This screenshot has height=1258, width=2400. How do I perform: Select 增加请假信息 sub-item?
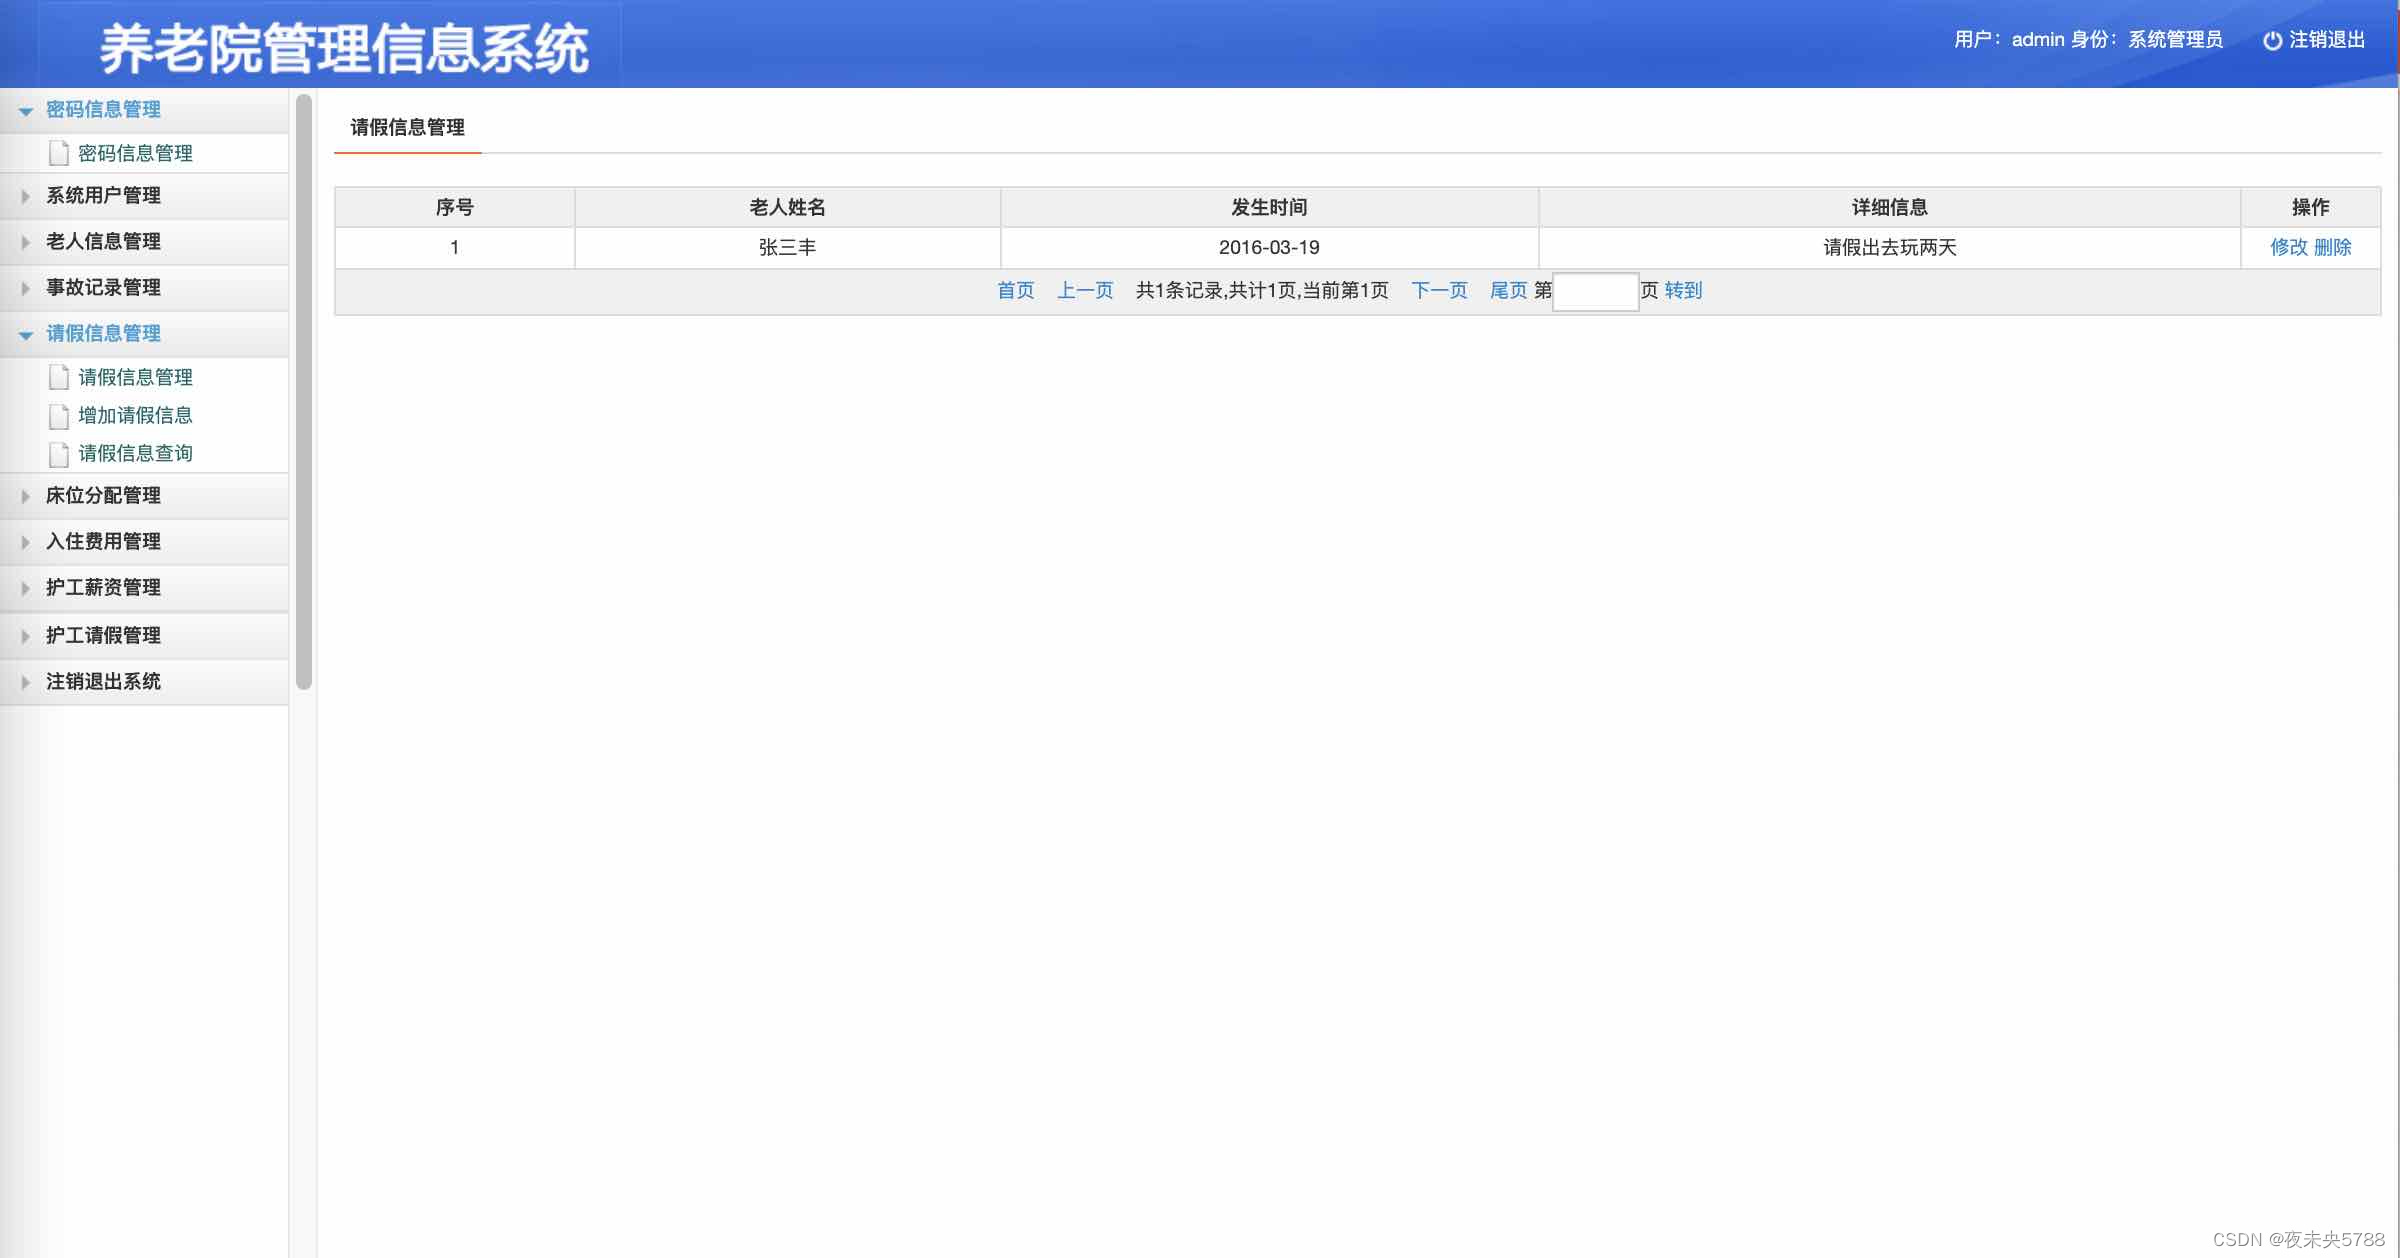[135, 415]
